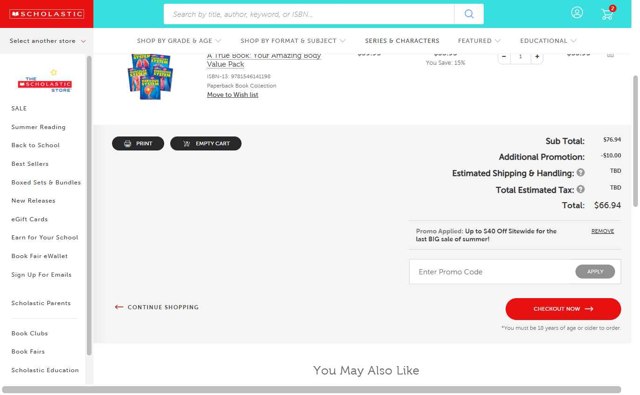Click Checkout Now button
This screenshot has width=640, height=395.
point(563,309)
